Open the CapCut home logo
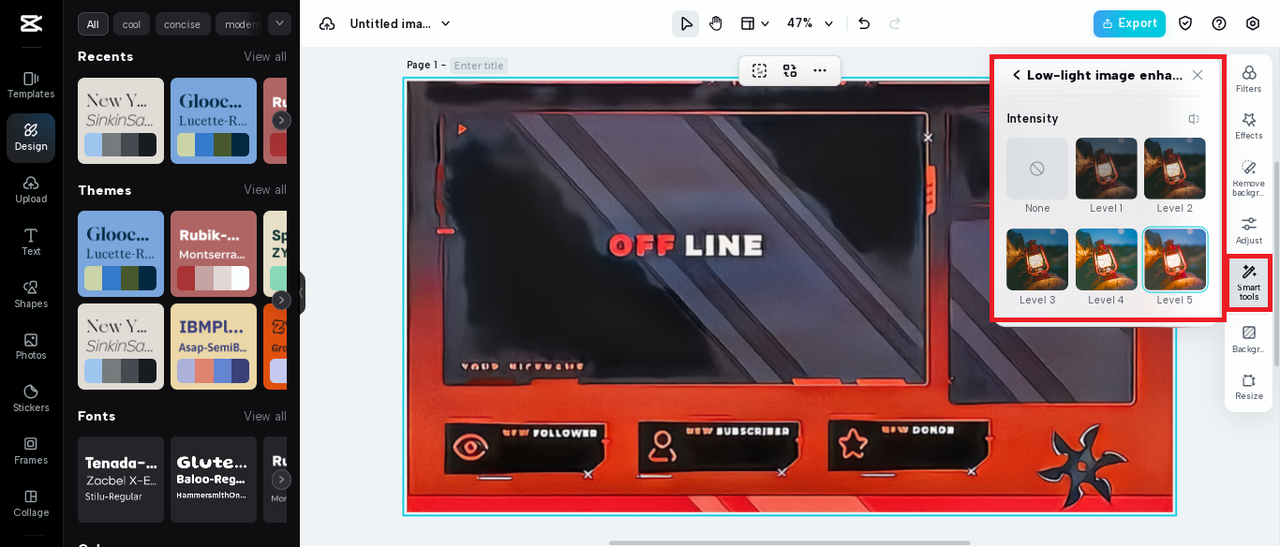The width and height of the screenshot is (1280, 547). [x=31, y=23]
